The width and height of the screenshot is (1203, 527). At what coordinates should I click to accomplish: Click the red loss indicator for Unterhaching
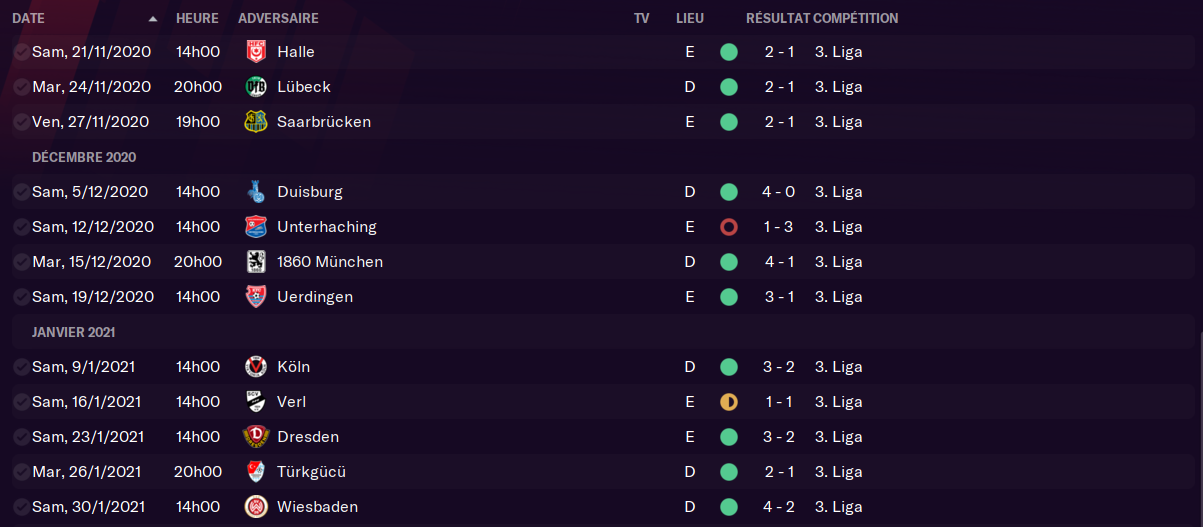coord(729,227)
